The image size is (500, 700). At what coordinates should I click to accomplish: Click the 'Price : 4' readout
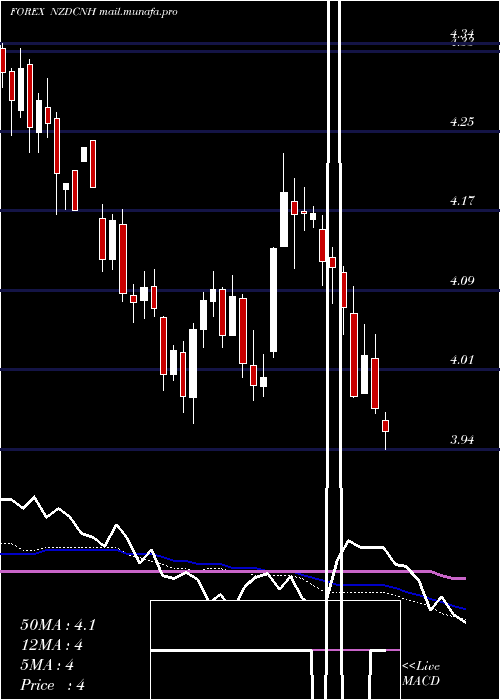(x=52, y=685)
